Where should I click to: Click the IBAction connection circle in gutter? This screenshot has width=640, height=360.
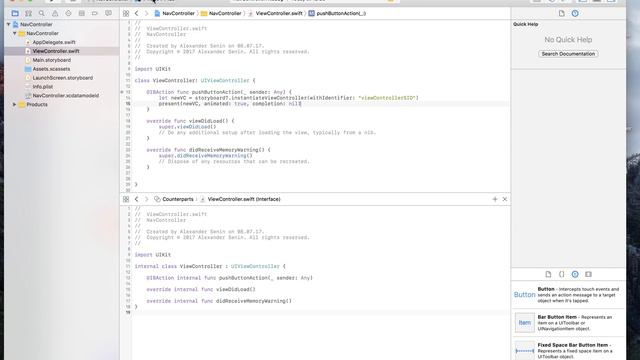[x=122, y=92]
